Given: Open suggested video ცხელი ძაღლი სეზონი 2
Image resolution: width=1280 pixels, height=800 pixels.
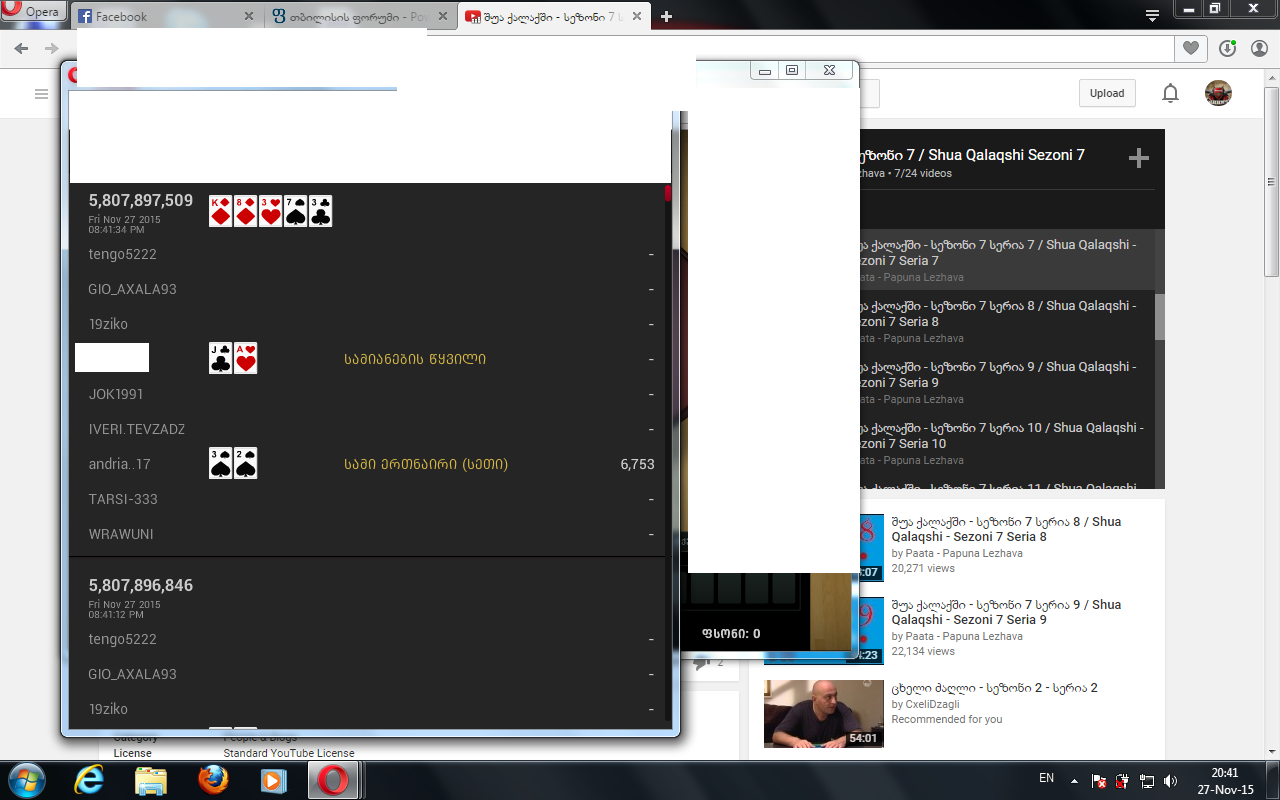Looking at the screenshot, I should click(995, 688).
